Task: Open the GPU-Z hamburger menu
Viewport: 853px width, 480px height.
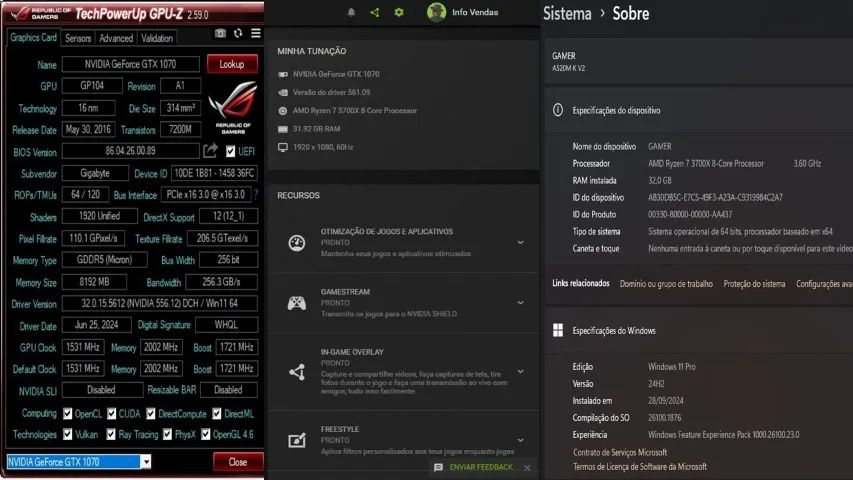Action: [256, 33]
